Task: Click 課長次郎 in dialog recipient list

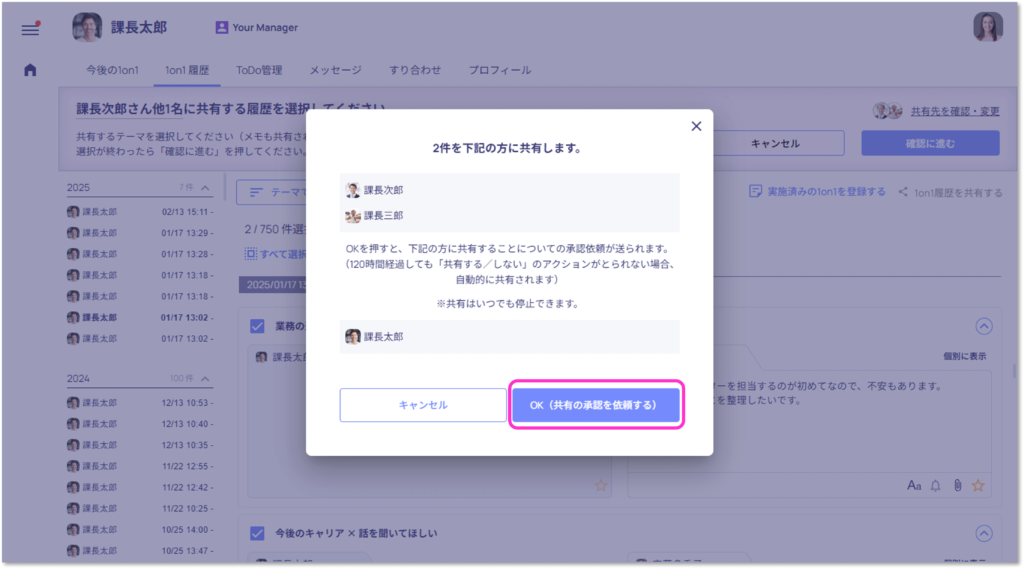Action: (x=375, y=190)
